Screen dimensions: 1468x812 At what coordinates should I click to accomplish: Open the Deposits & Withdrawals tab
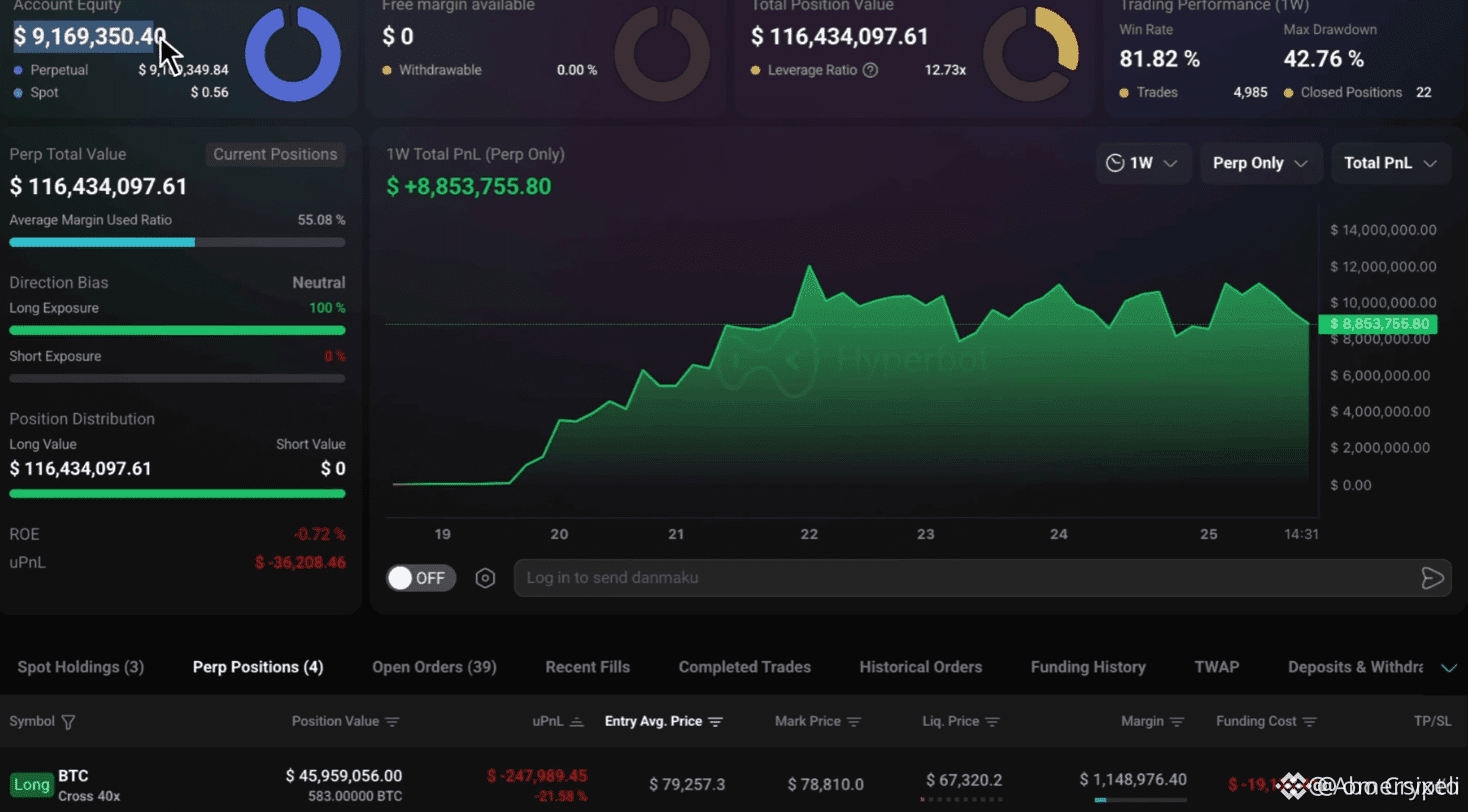pos(1355,667)
